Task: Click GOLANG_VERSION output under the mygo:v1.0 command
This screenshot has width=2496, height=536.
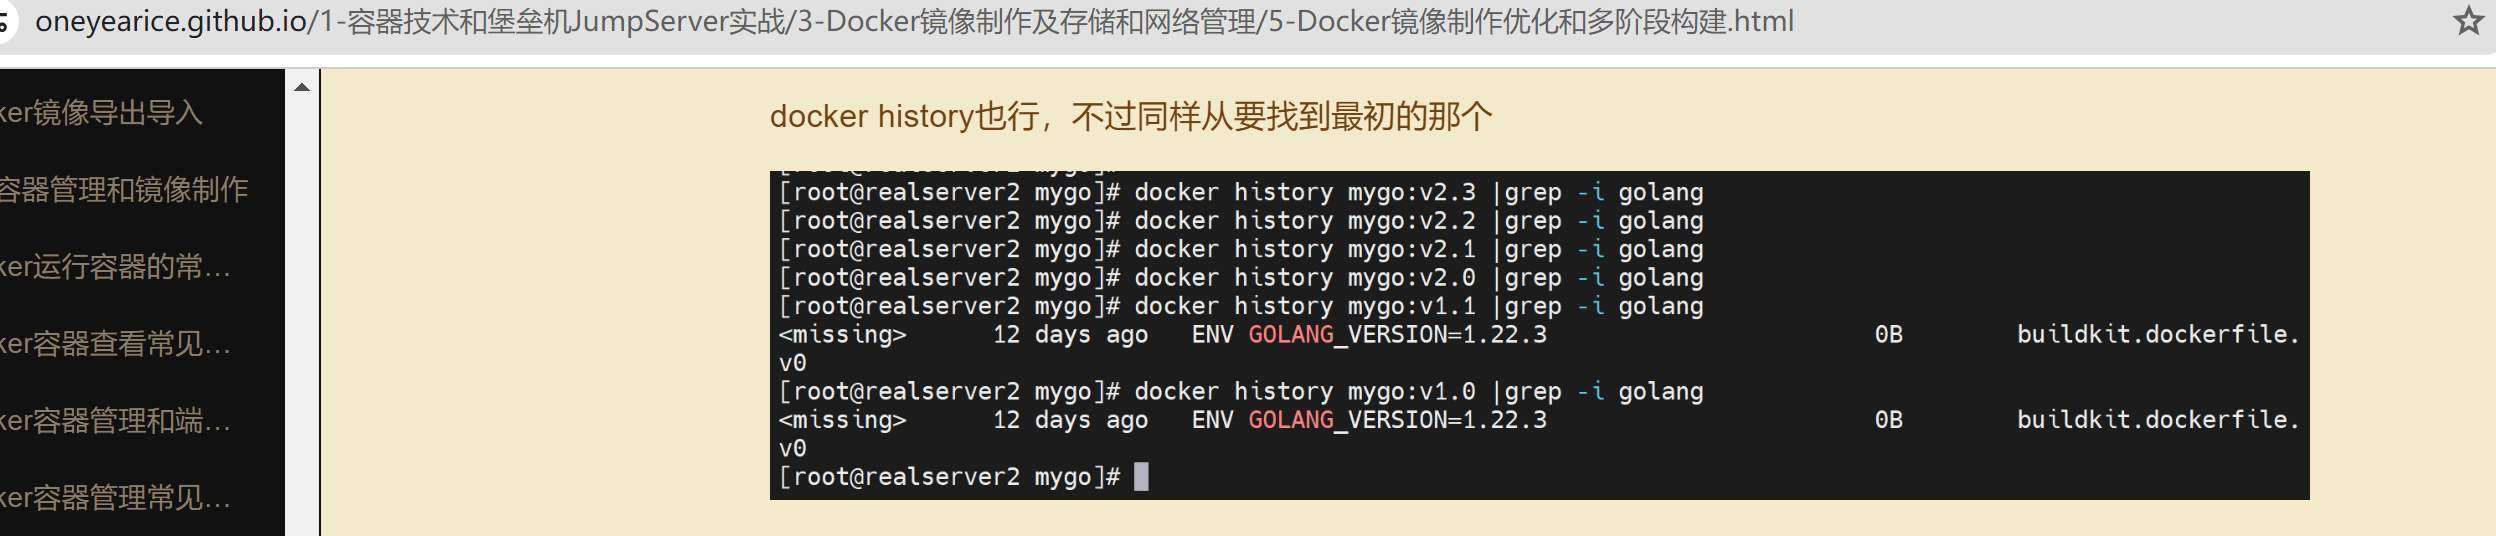Action: click(x=1396, y=420)
